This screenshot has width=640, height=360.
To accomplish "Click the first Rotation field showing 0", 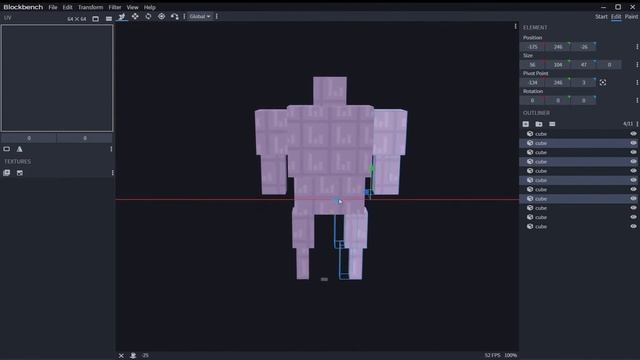I will (533, 101).
